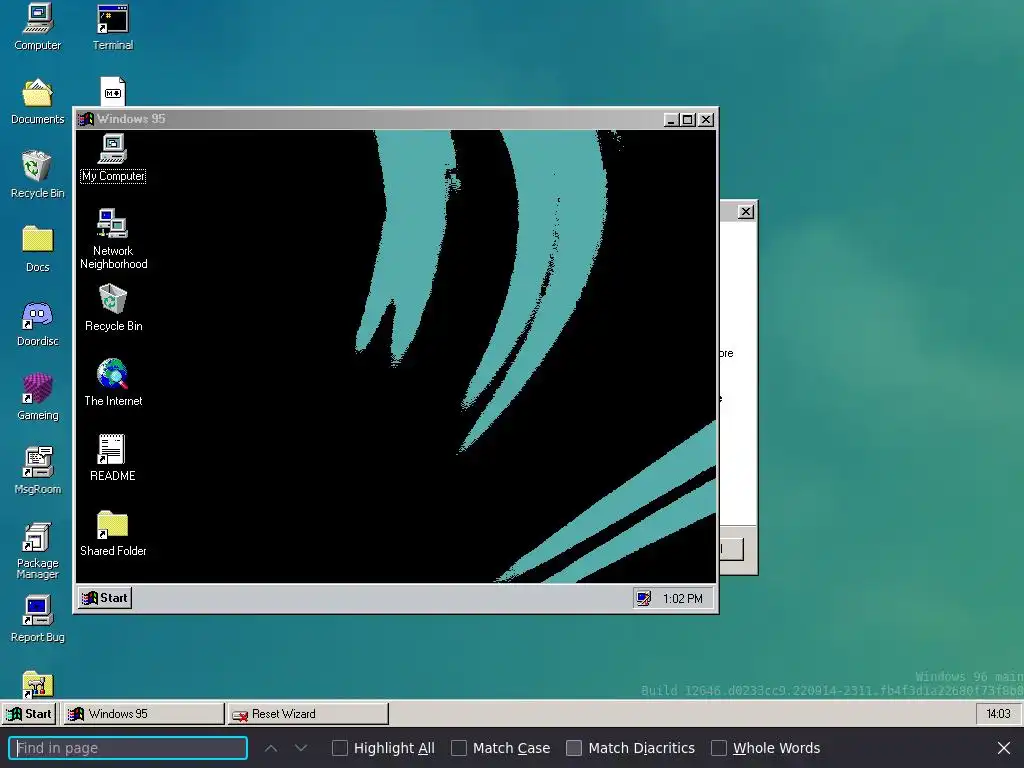This screenshot has width=1024, height=768.
Task: Toggle the Match Diacritics checkbox
Action: (574, 748)
